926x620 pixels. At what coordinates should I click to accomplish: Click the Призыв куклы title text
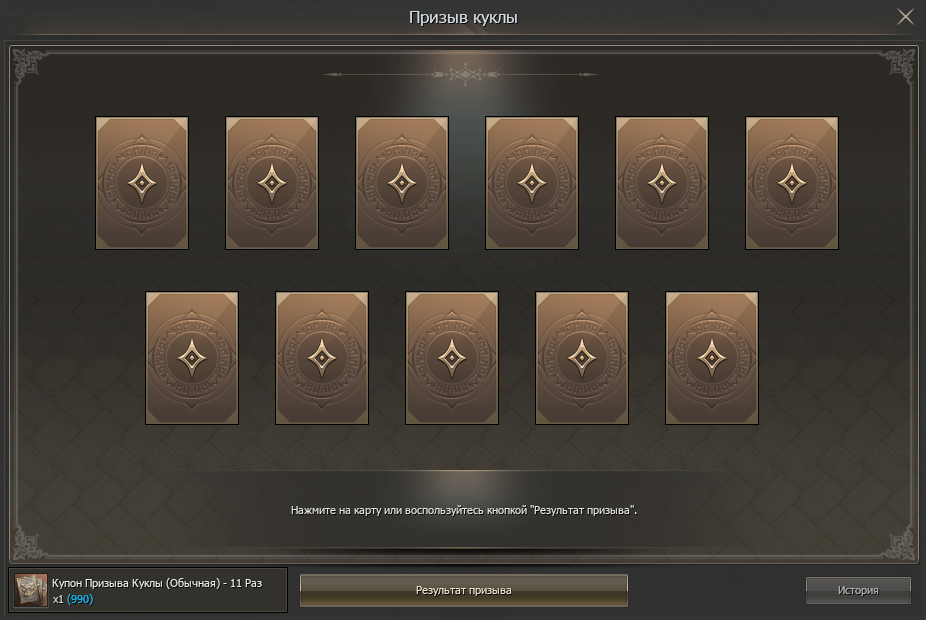click(463, 18)
